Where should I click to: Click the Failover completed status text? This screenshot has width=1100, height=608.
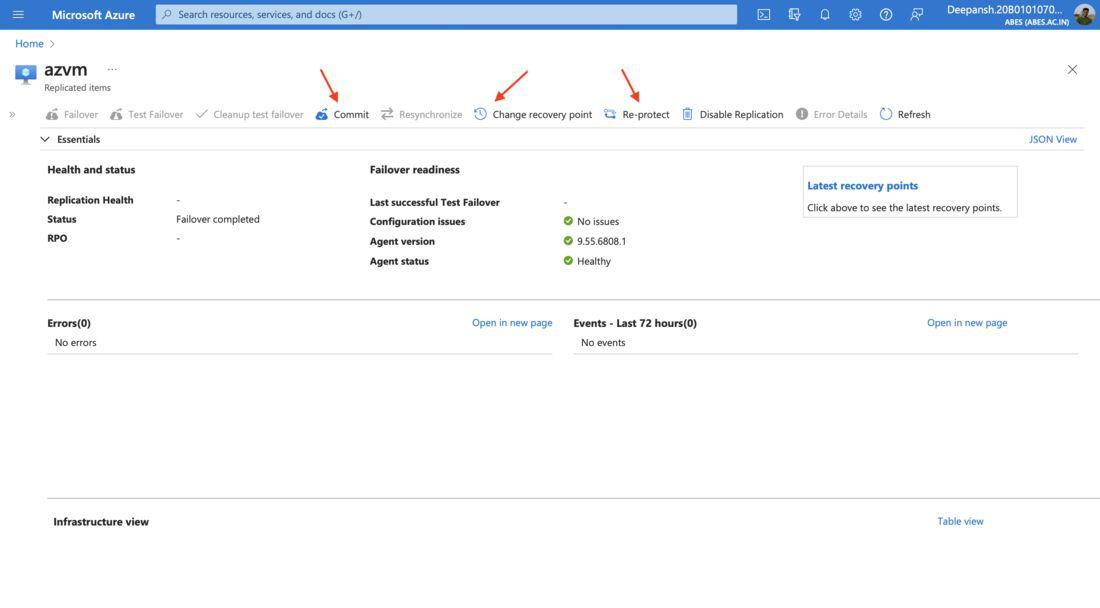point(217,219)
